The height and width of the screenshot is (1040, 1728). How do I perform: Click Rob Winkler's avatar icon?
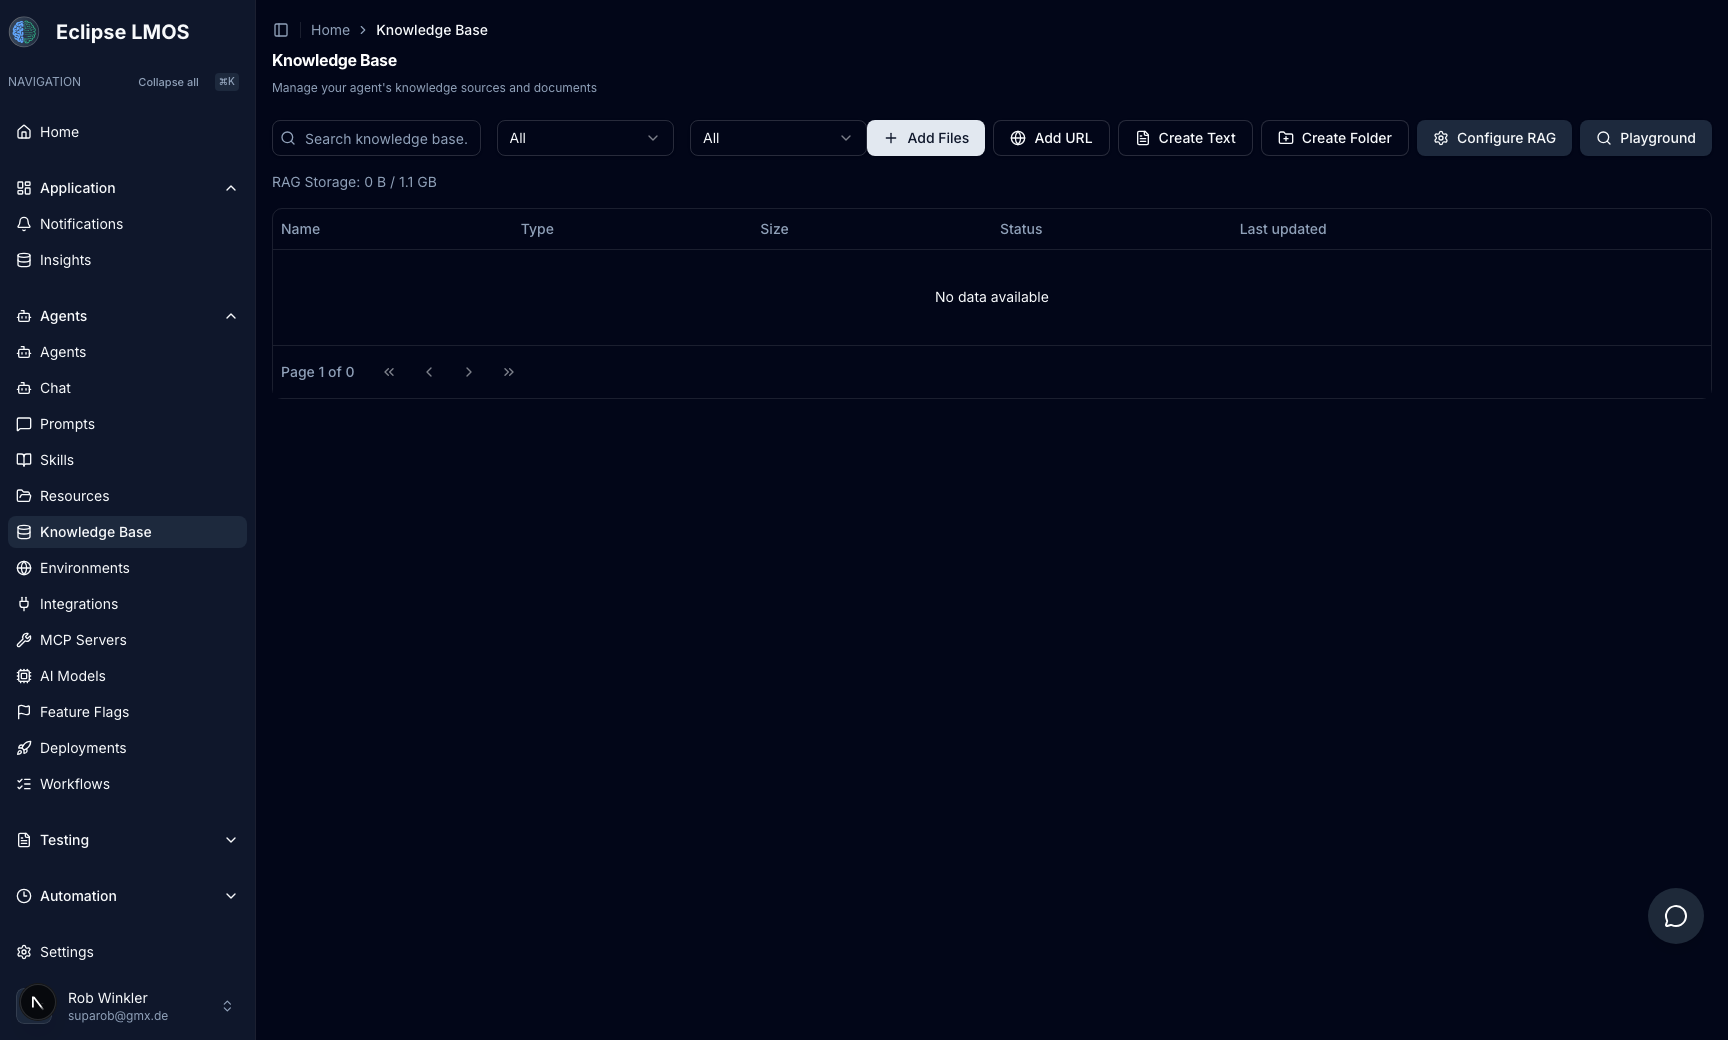coord(36,1004)
